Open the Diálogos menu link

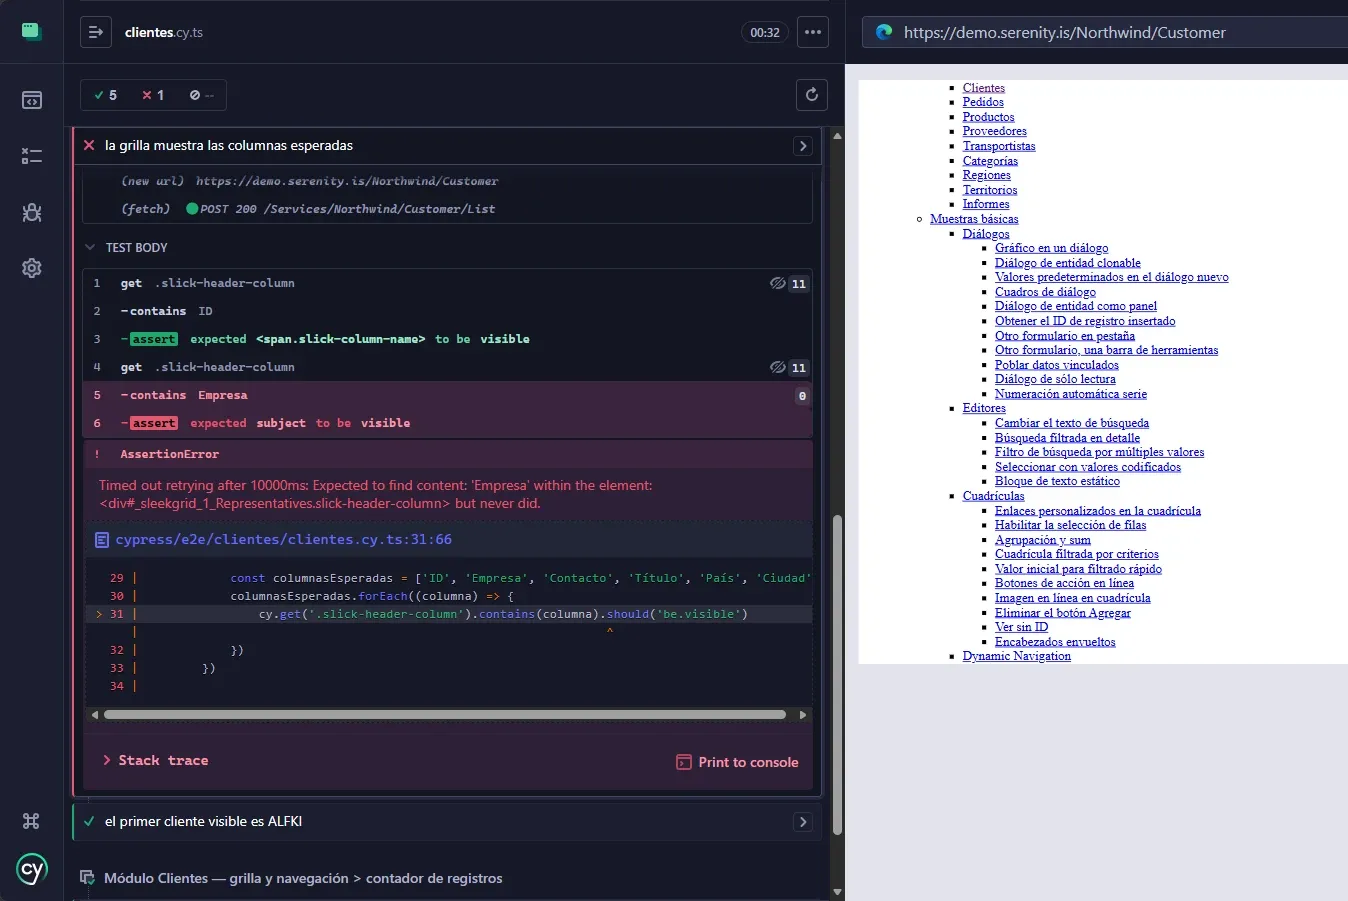986,234
